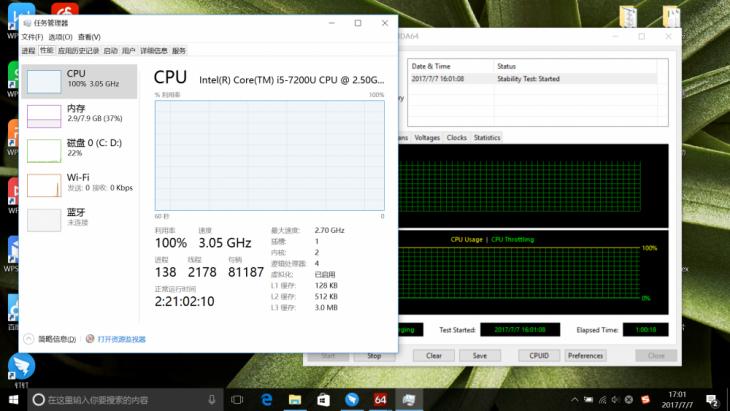The image size is (730, 411).
Task: Launch Microsoft Edge from the taskbar
Action: [x=268, y=399]
